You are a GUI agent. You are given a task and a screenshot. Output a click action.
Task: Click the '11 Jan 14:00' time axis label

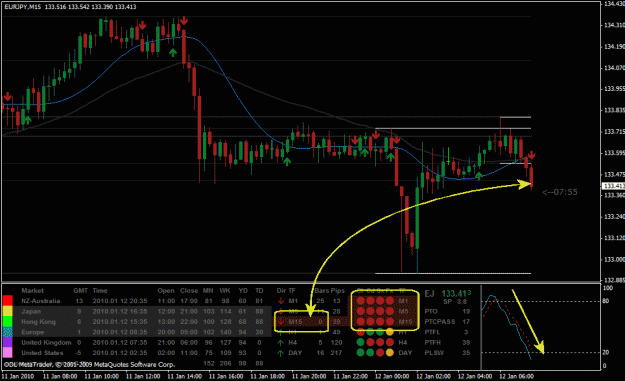185,376
